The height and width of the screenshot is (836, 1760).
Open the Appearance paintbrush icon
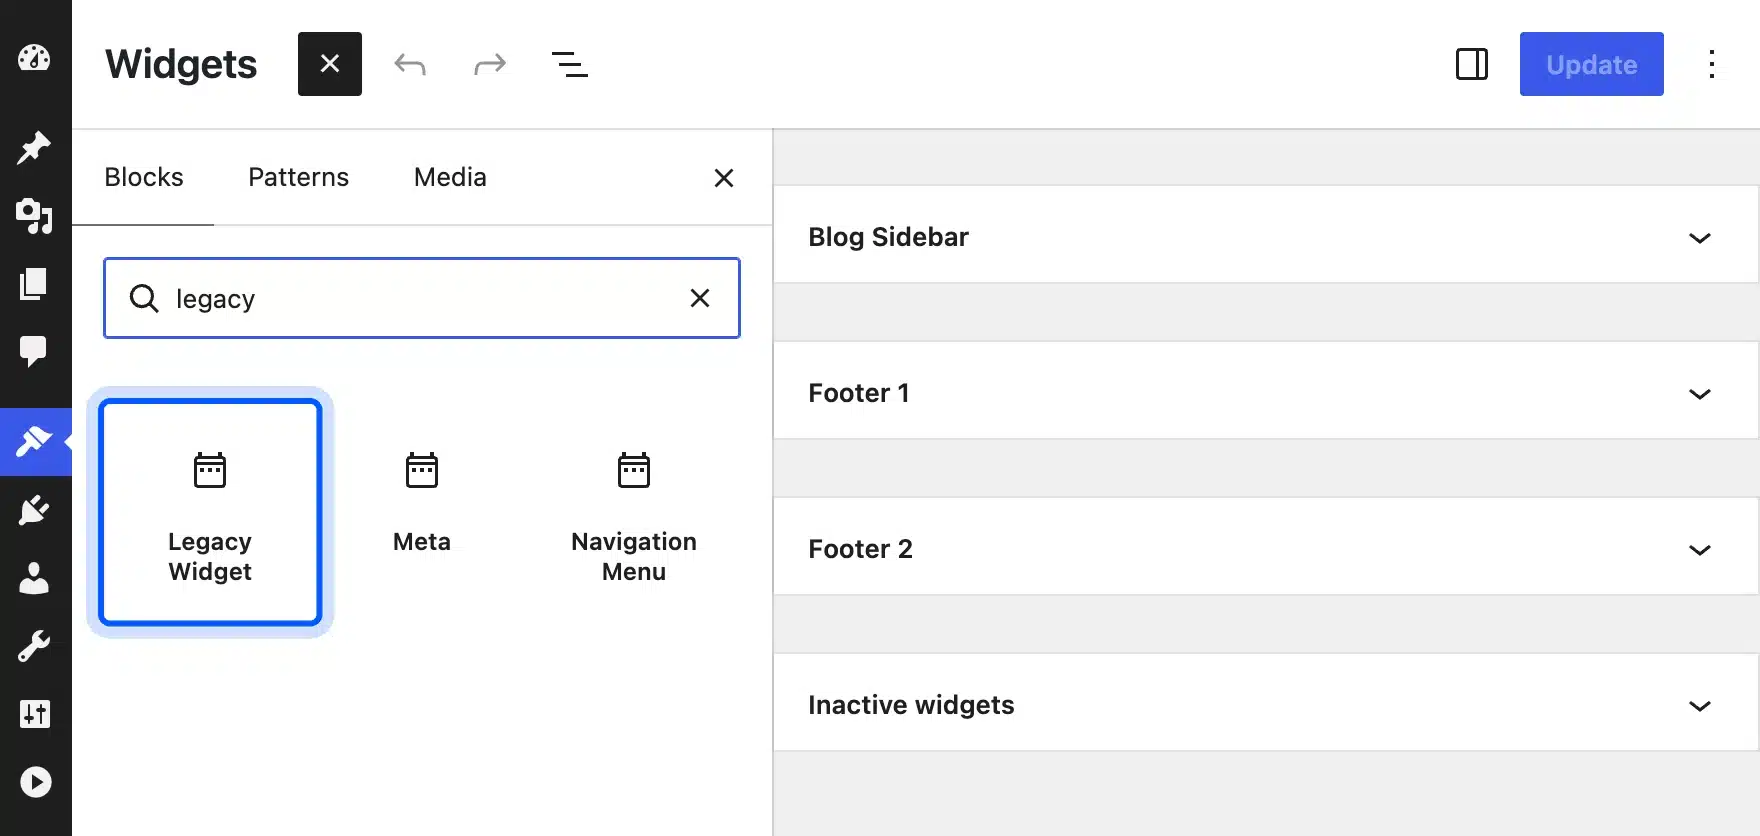[x=34, y=441]
